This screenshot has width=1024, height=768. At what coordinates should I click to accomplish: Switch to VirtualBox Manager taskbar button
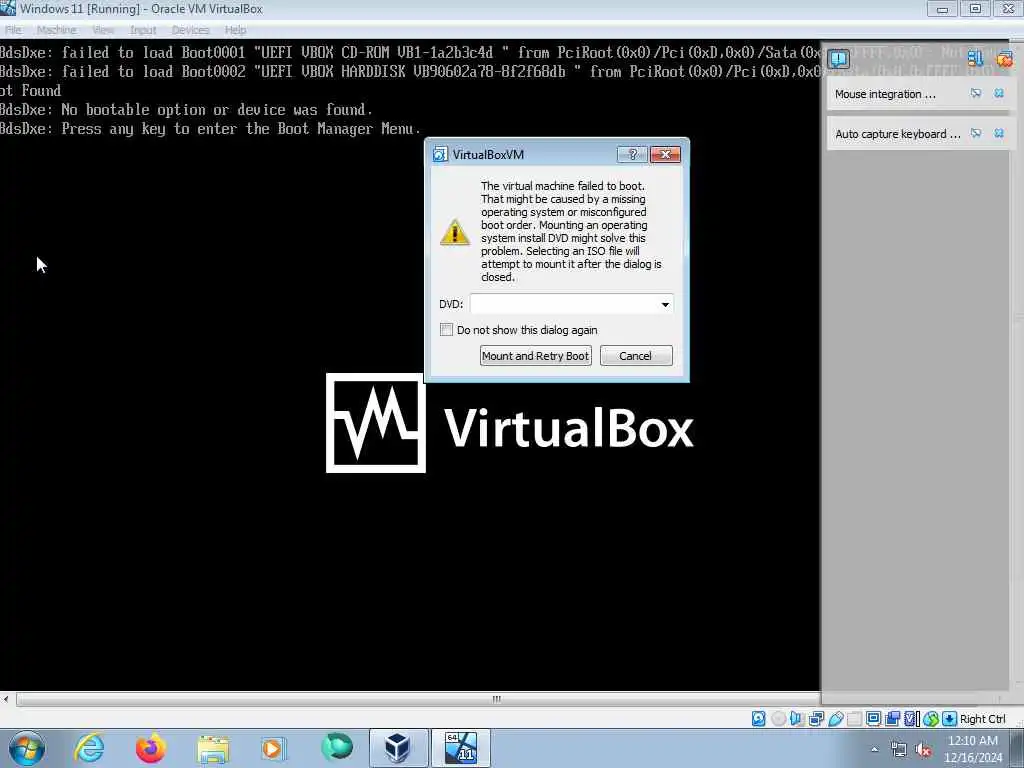click(398, 748)
